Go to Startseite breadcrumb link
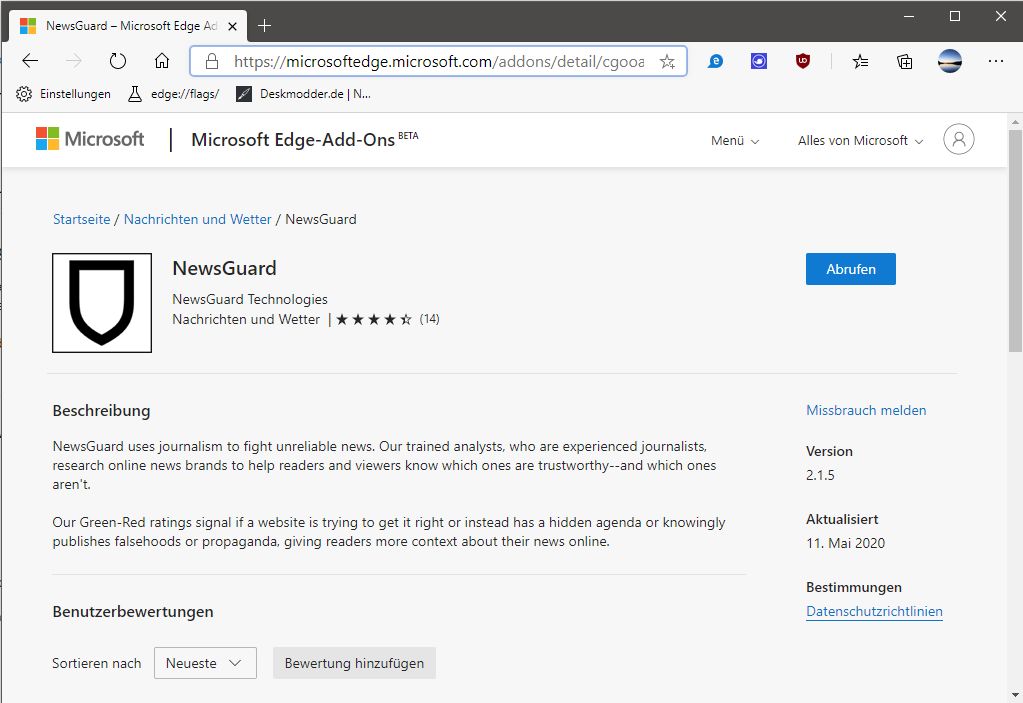The width and height of the screenshot is (1023, 703). click(82, 219)
